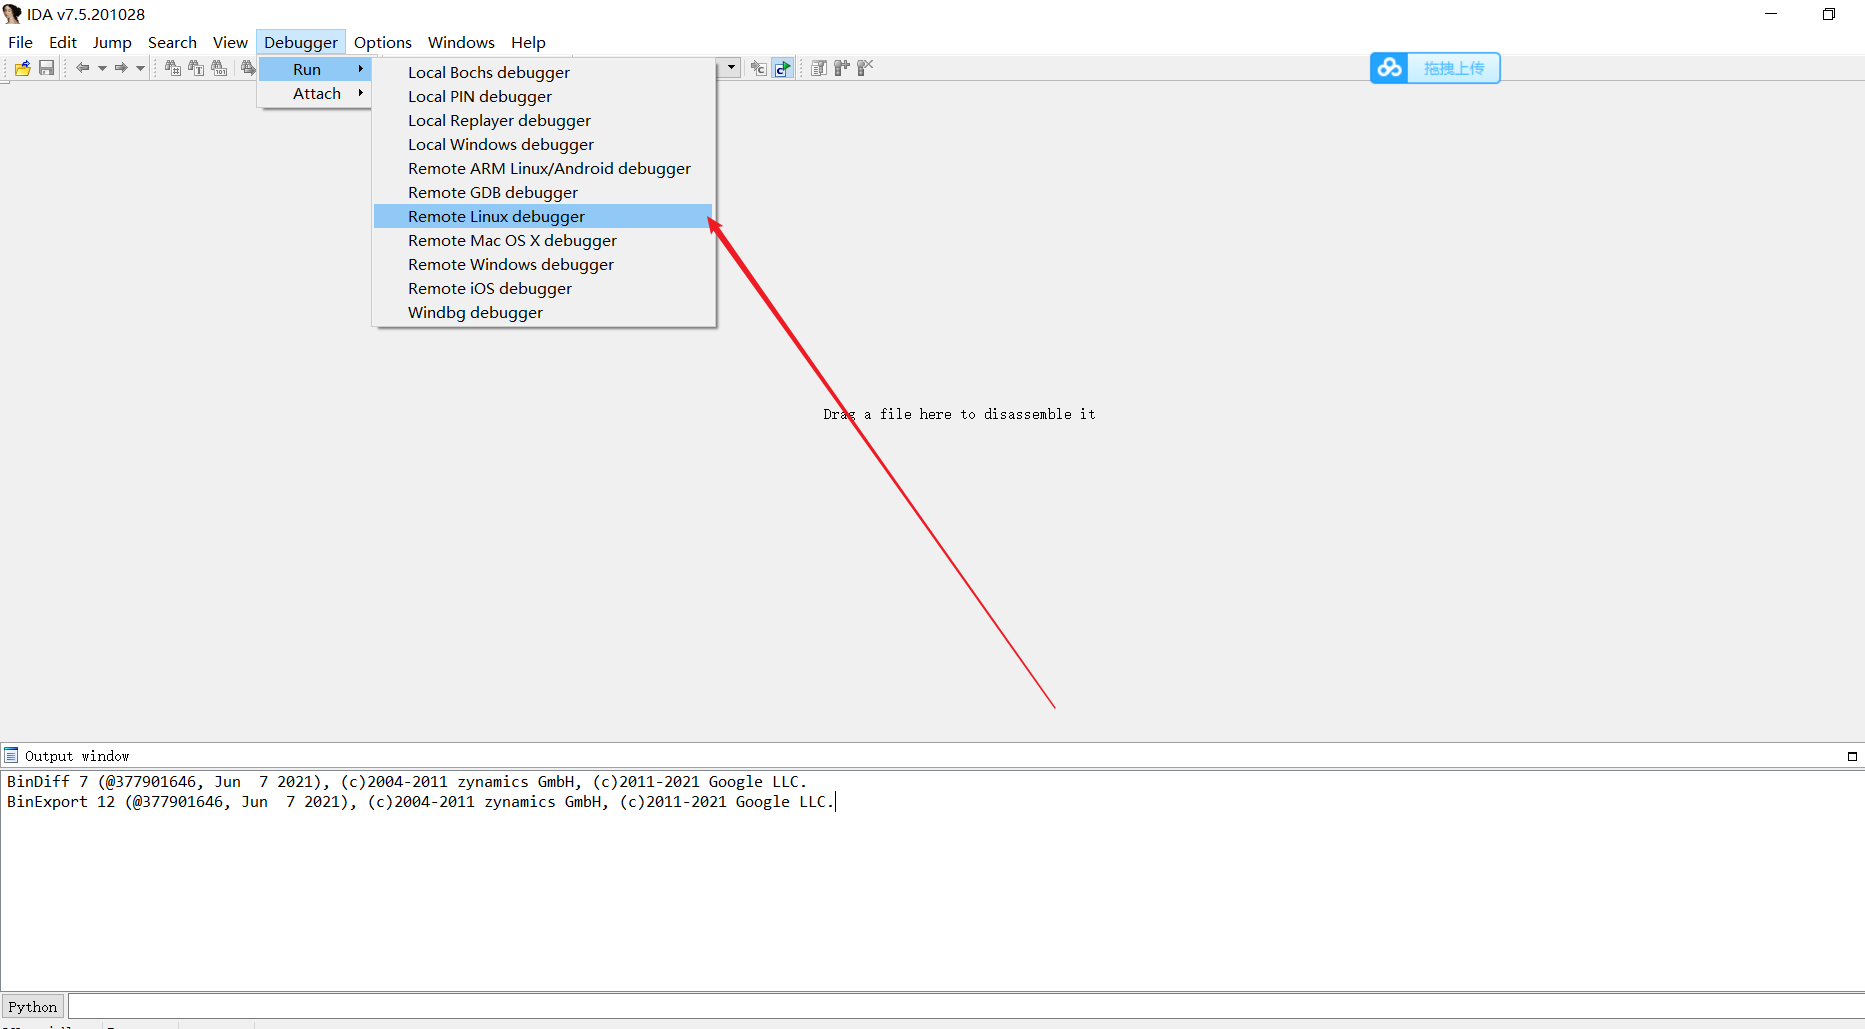Click the Python console language button

(x=33, y=1007)
